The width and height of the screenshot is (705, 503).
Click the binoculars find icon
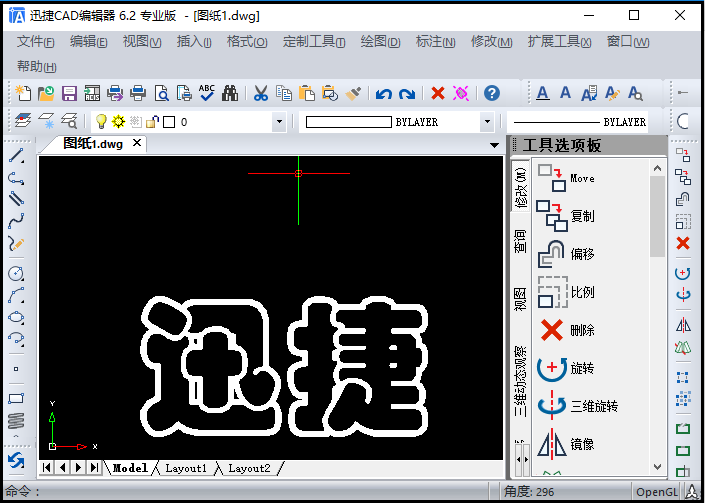230,93
